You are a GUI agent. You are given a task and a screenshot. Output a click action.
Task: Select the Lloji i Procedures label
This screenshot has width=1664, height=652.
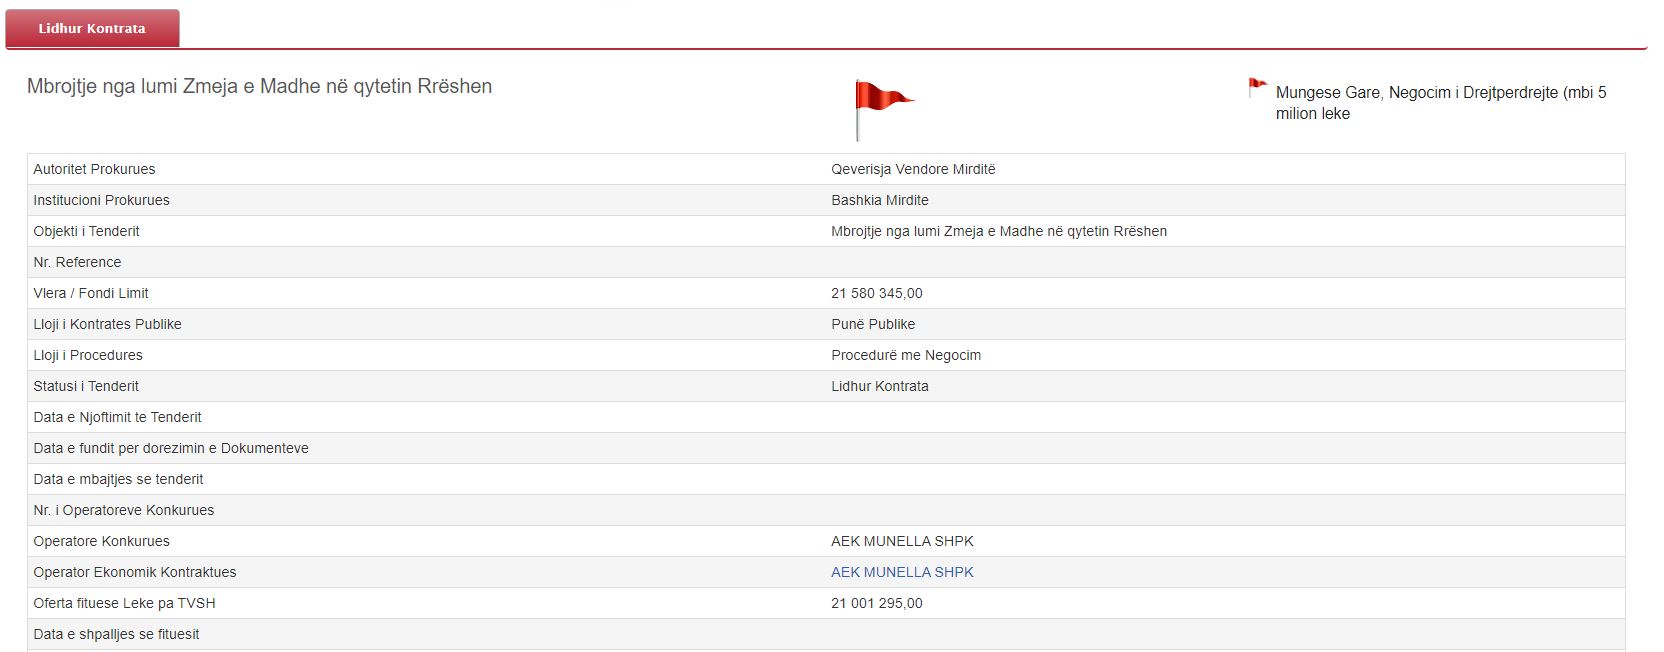tap(88, 355)
